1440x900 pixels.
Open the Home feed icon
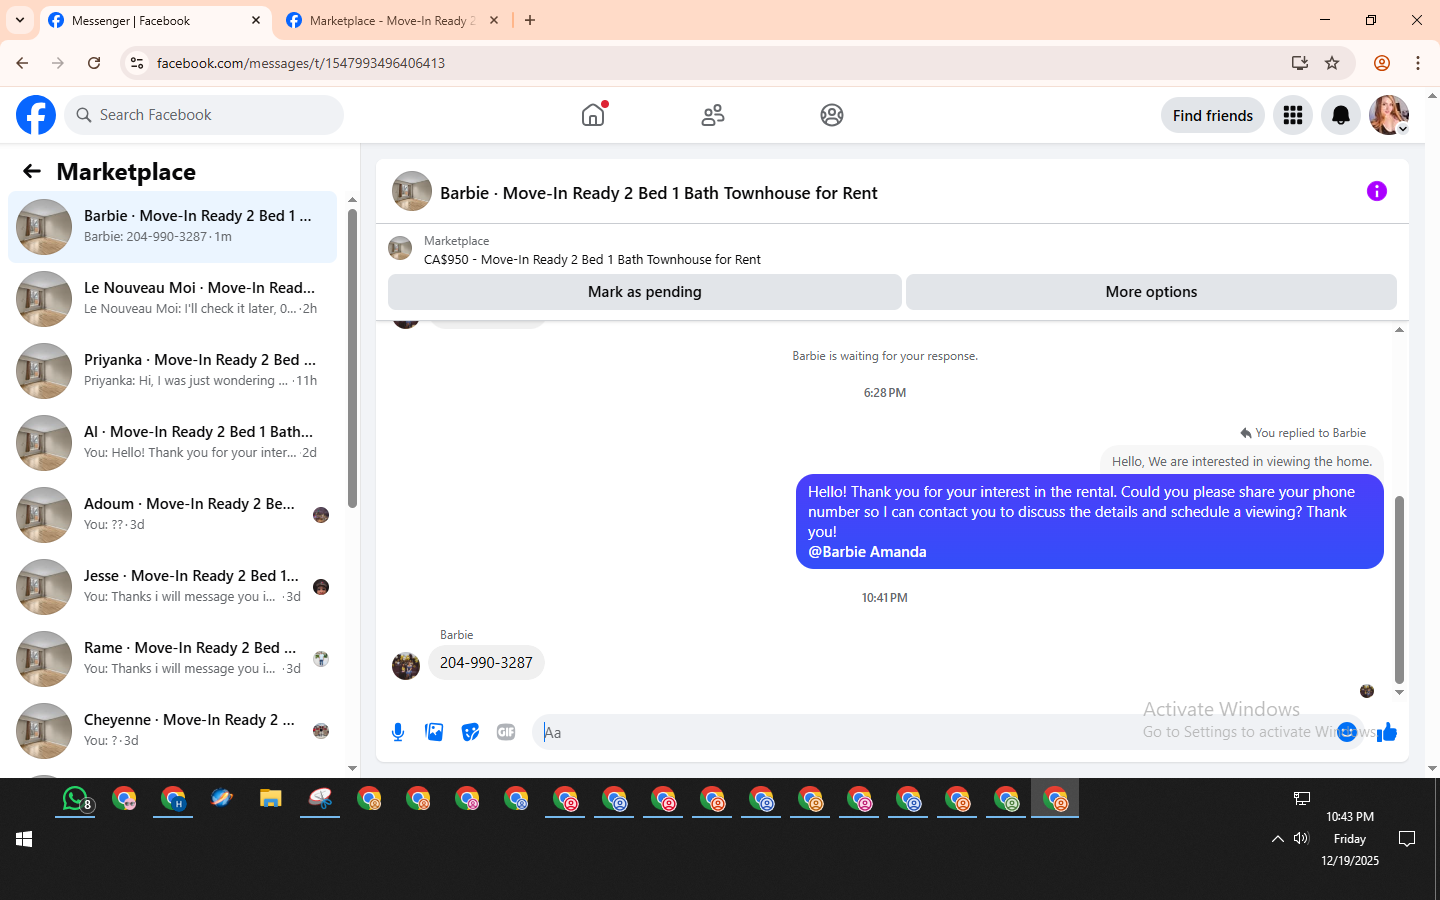(x=593, y=115)
